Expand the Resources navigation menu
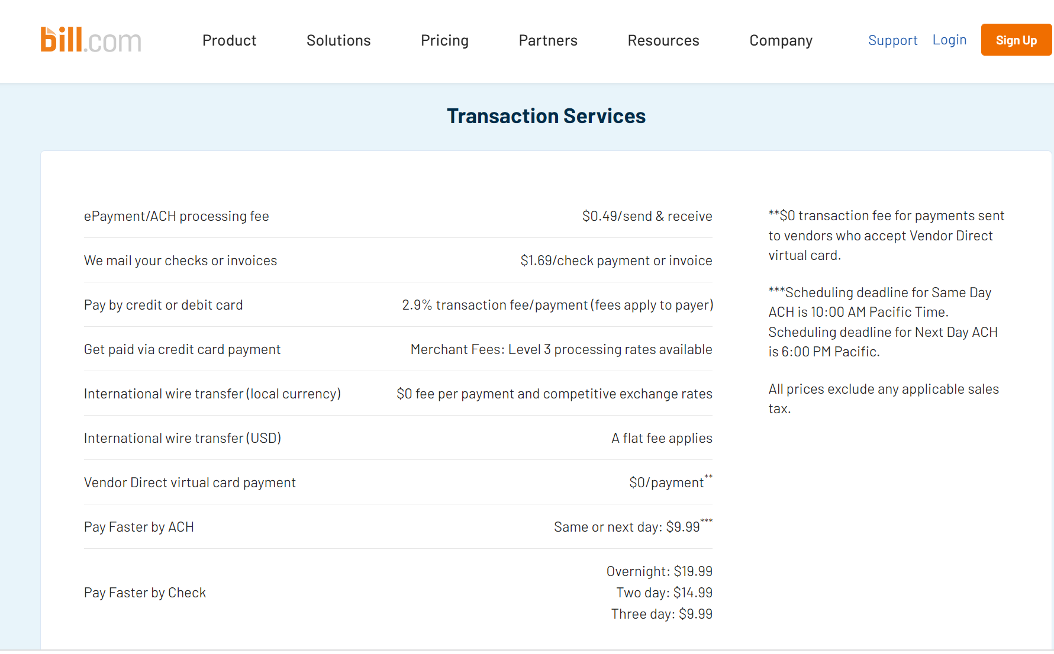 coord(663,40)
